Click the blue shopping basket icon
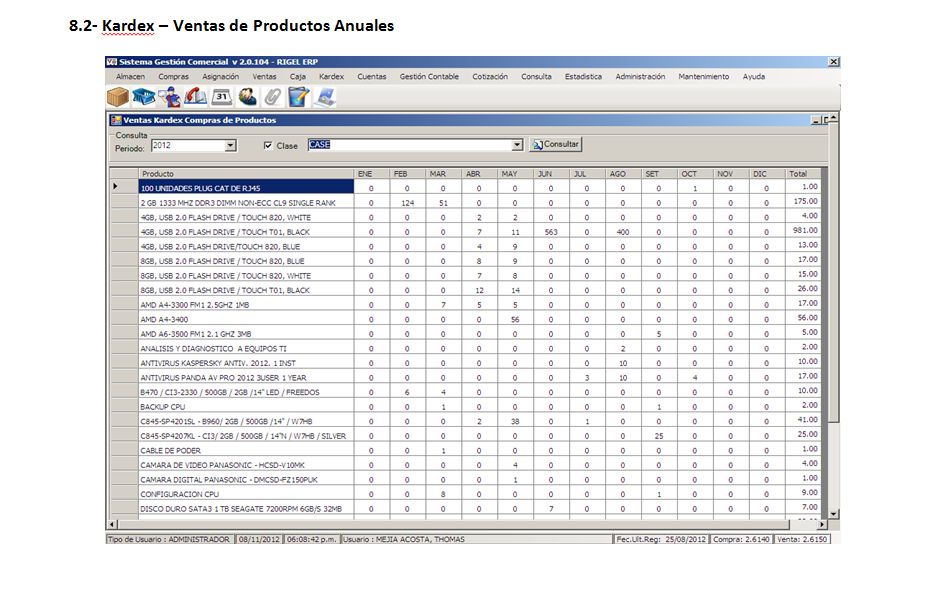 pyautogui.click(x=145, y=97)
